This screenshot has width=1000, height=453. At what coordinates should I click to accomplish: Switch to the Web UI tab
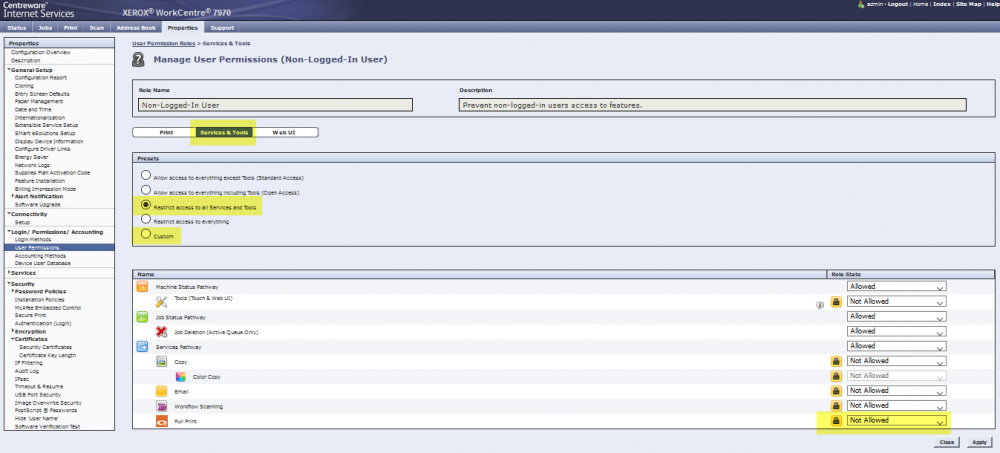(283, 132)
